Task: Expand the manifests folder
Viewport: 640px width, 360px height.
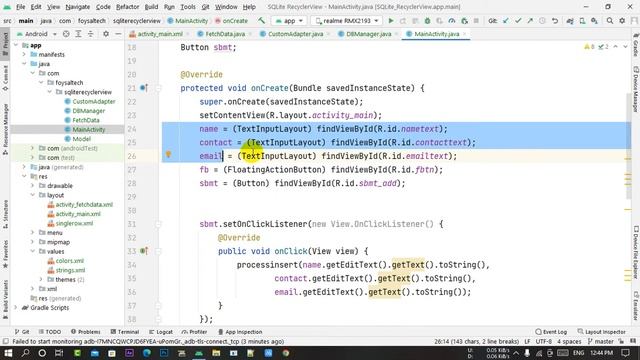Action: pos(24,54)
